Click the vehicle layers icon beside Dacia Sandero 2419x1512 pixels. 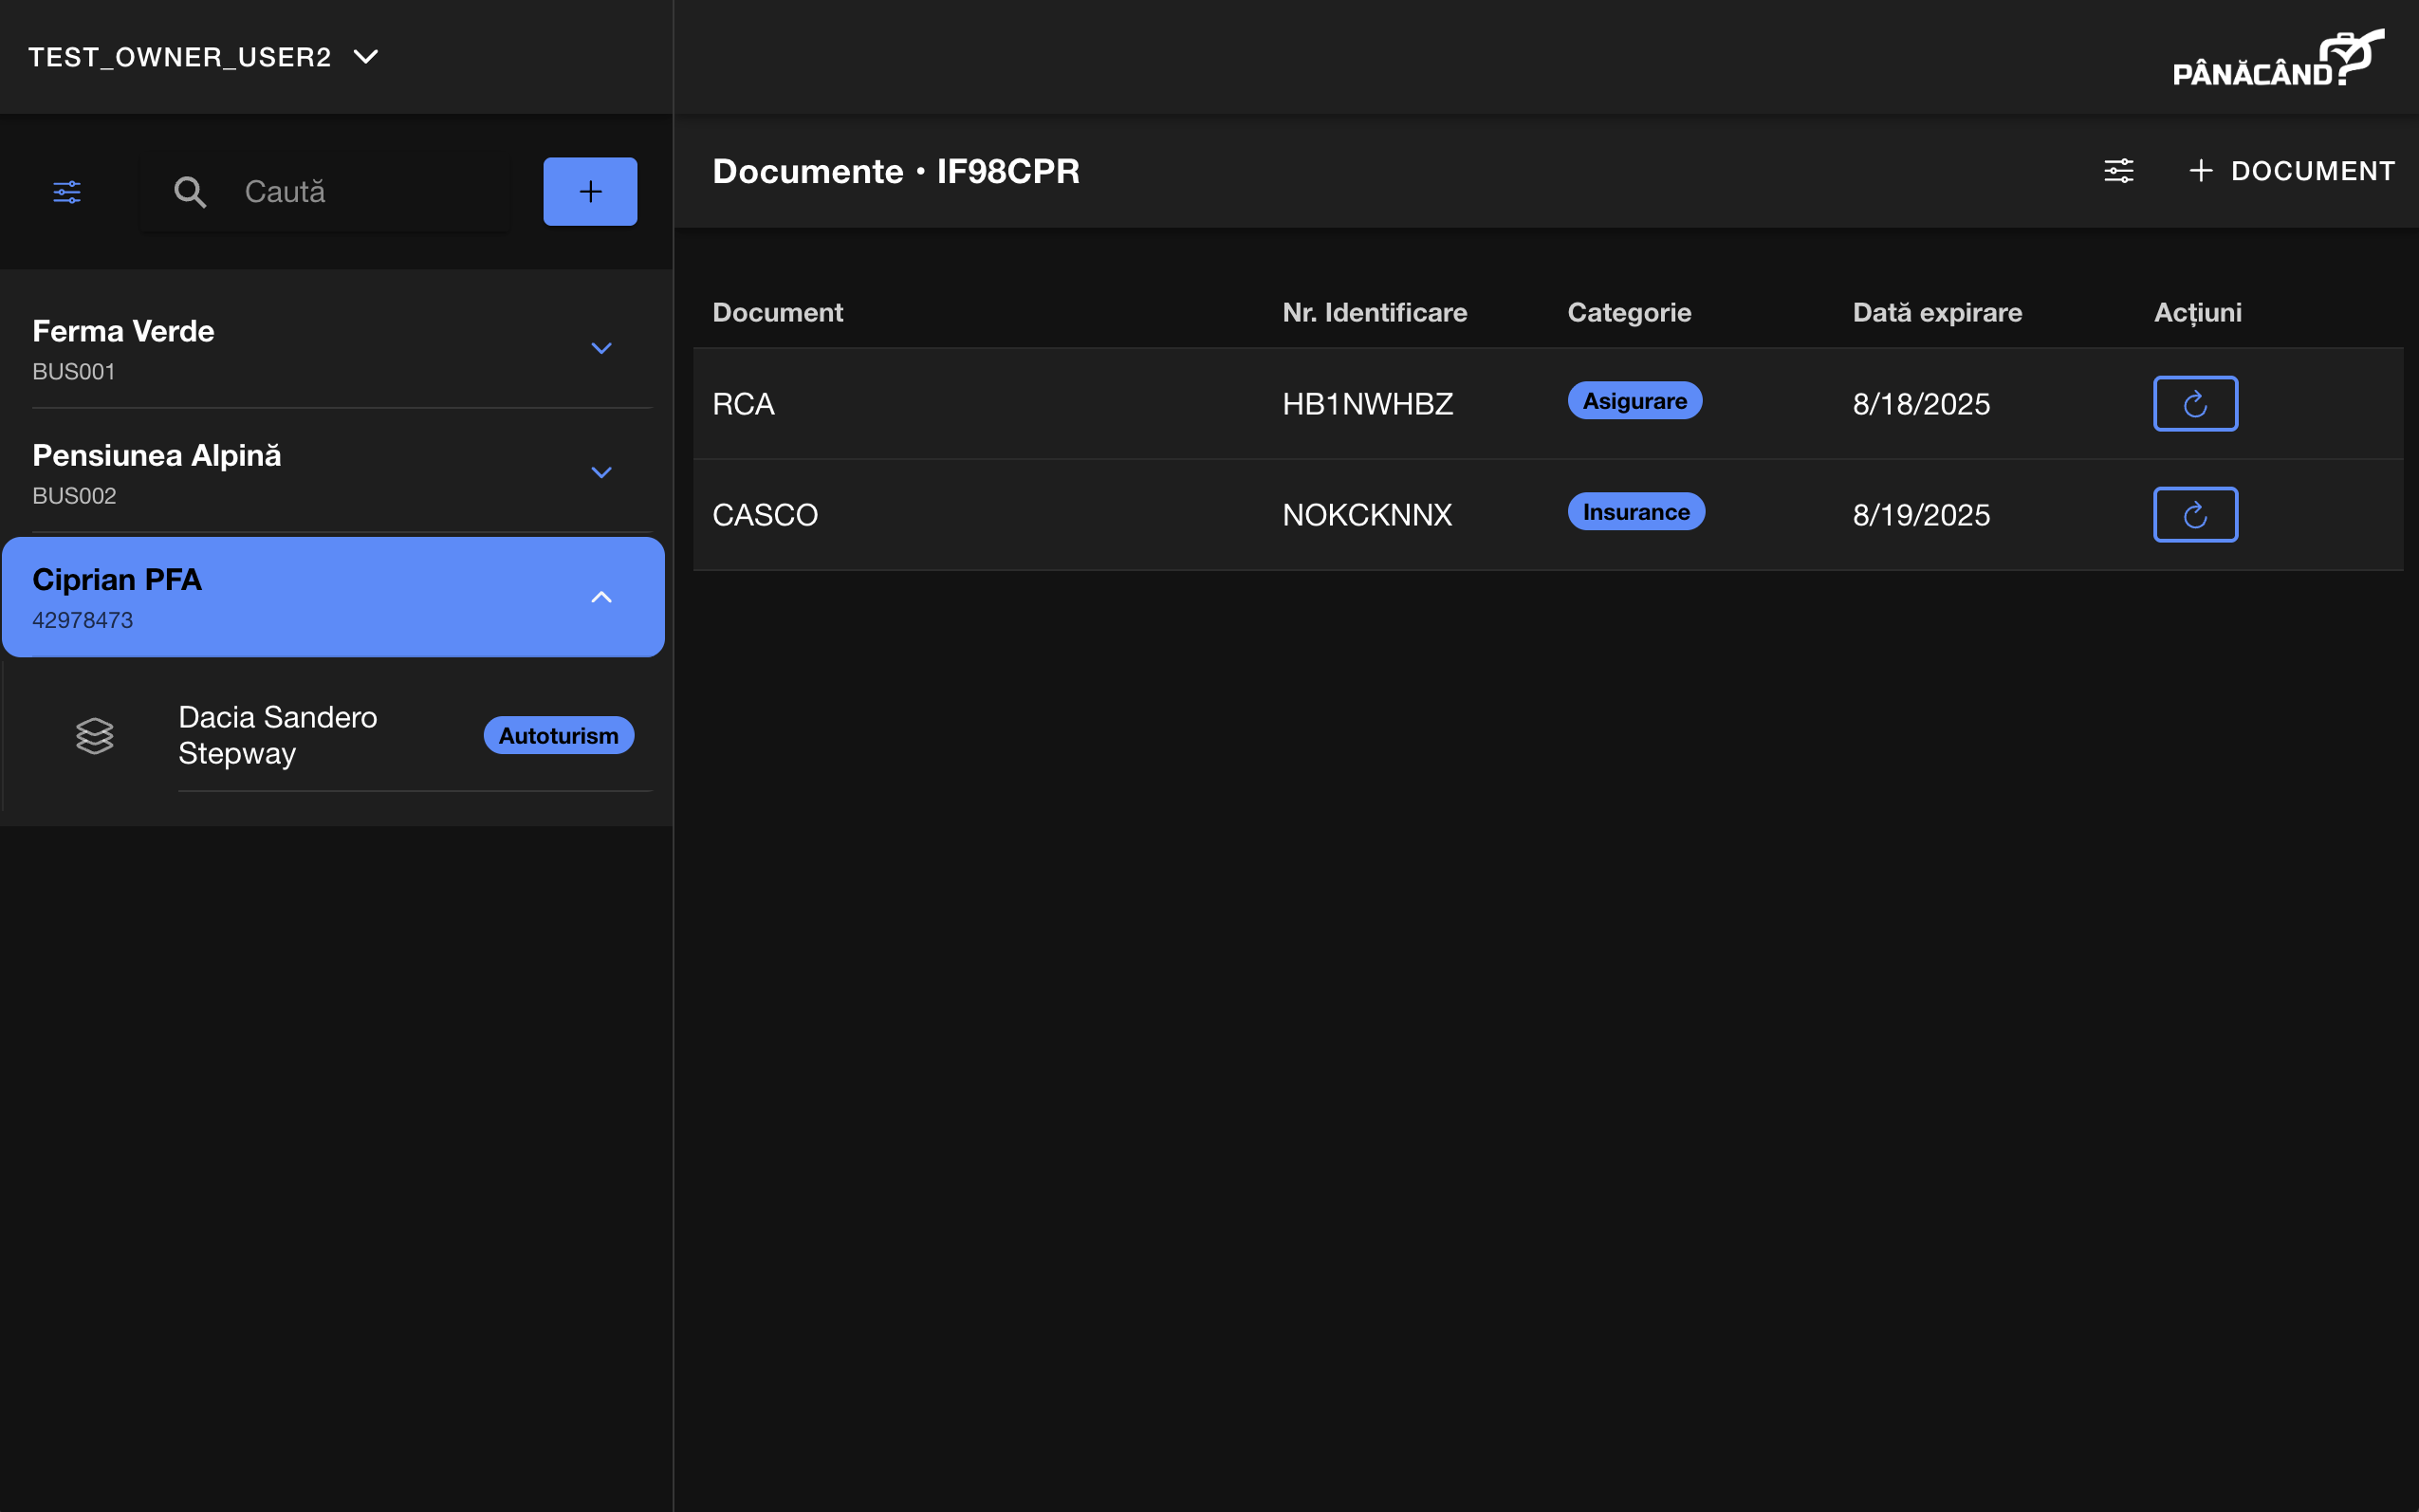(95, 735)
